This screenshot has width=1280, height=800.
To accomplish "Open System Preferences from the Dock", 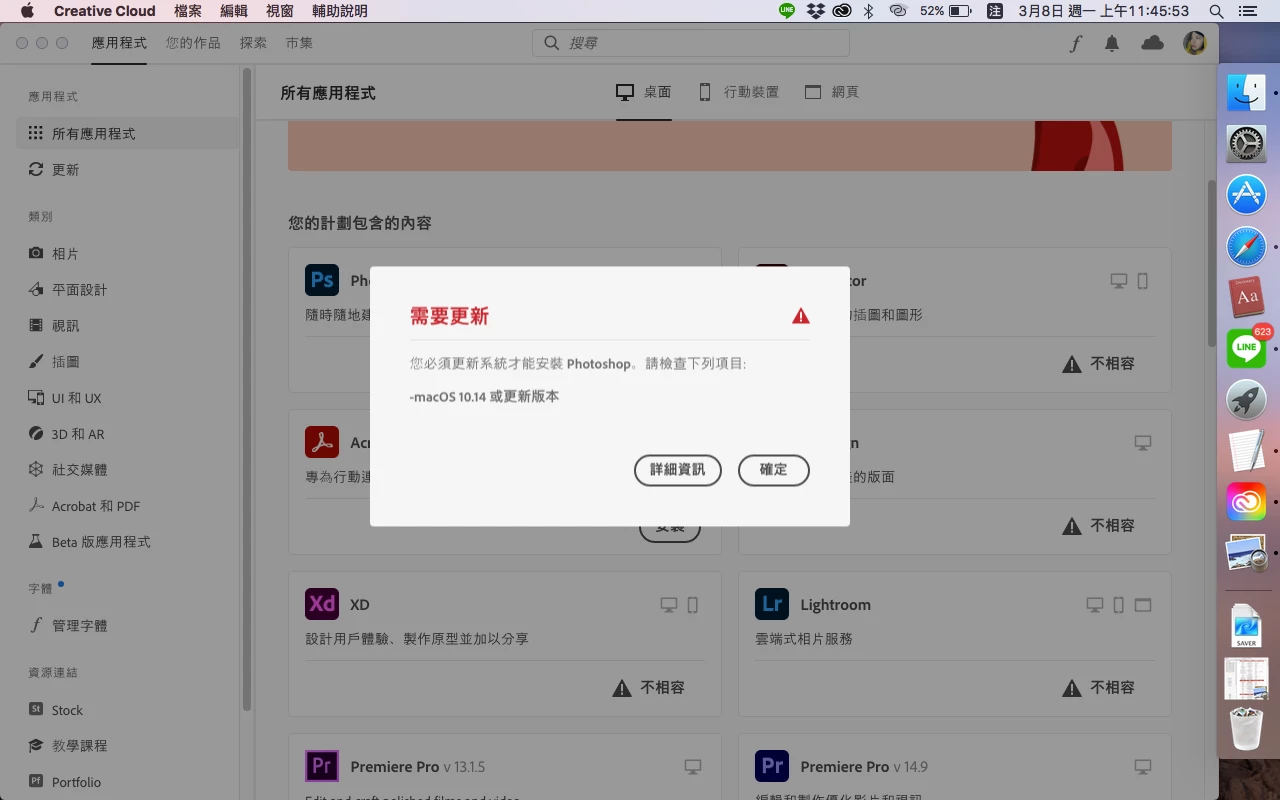I will (1246, 145).
